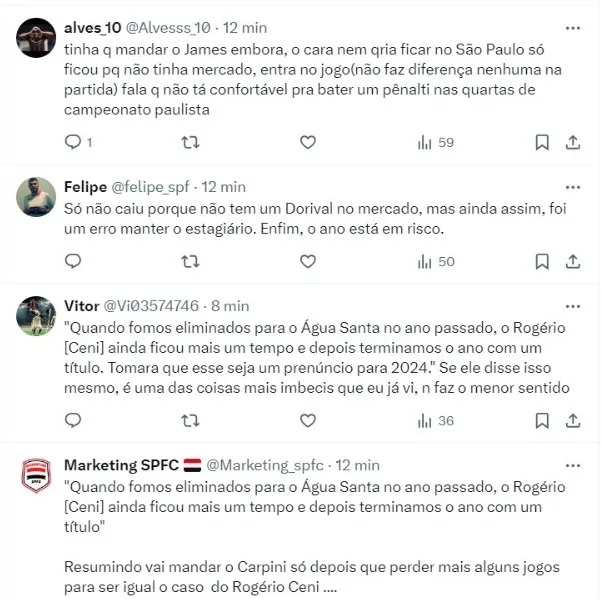Open more options on Felipe's tweet
Viewport: 604px width, 599px height.
click(573, 187)
